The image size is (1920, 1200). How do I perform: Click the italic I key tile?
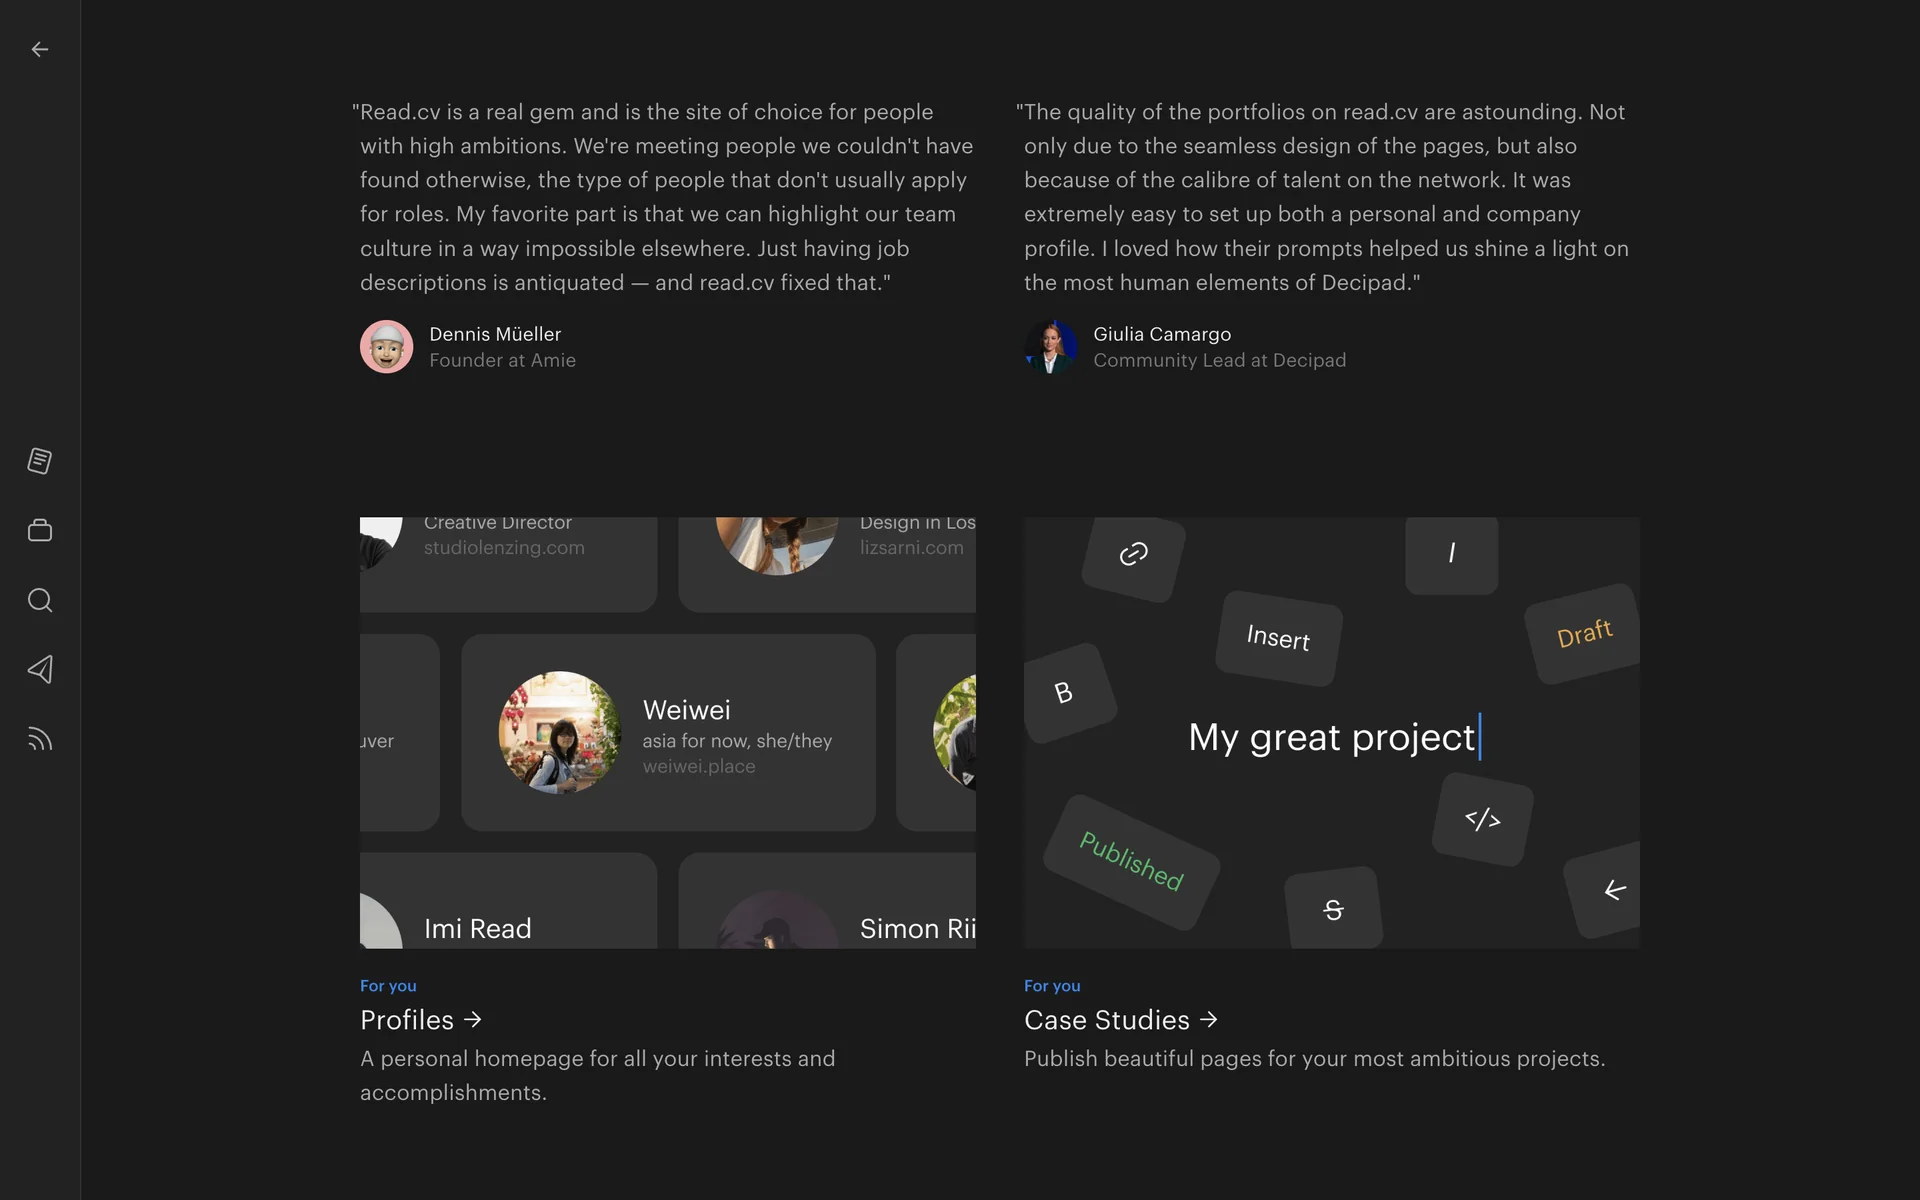1451,553
